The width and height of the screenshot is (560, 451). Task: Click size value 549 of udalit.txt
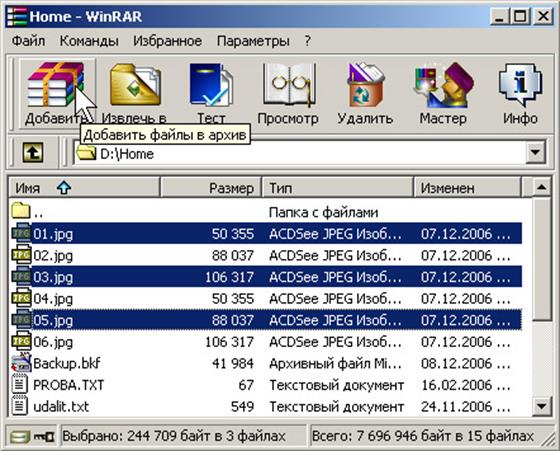click(x=242, y=407)
